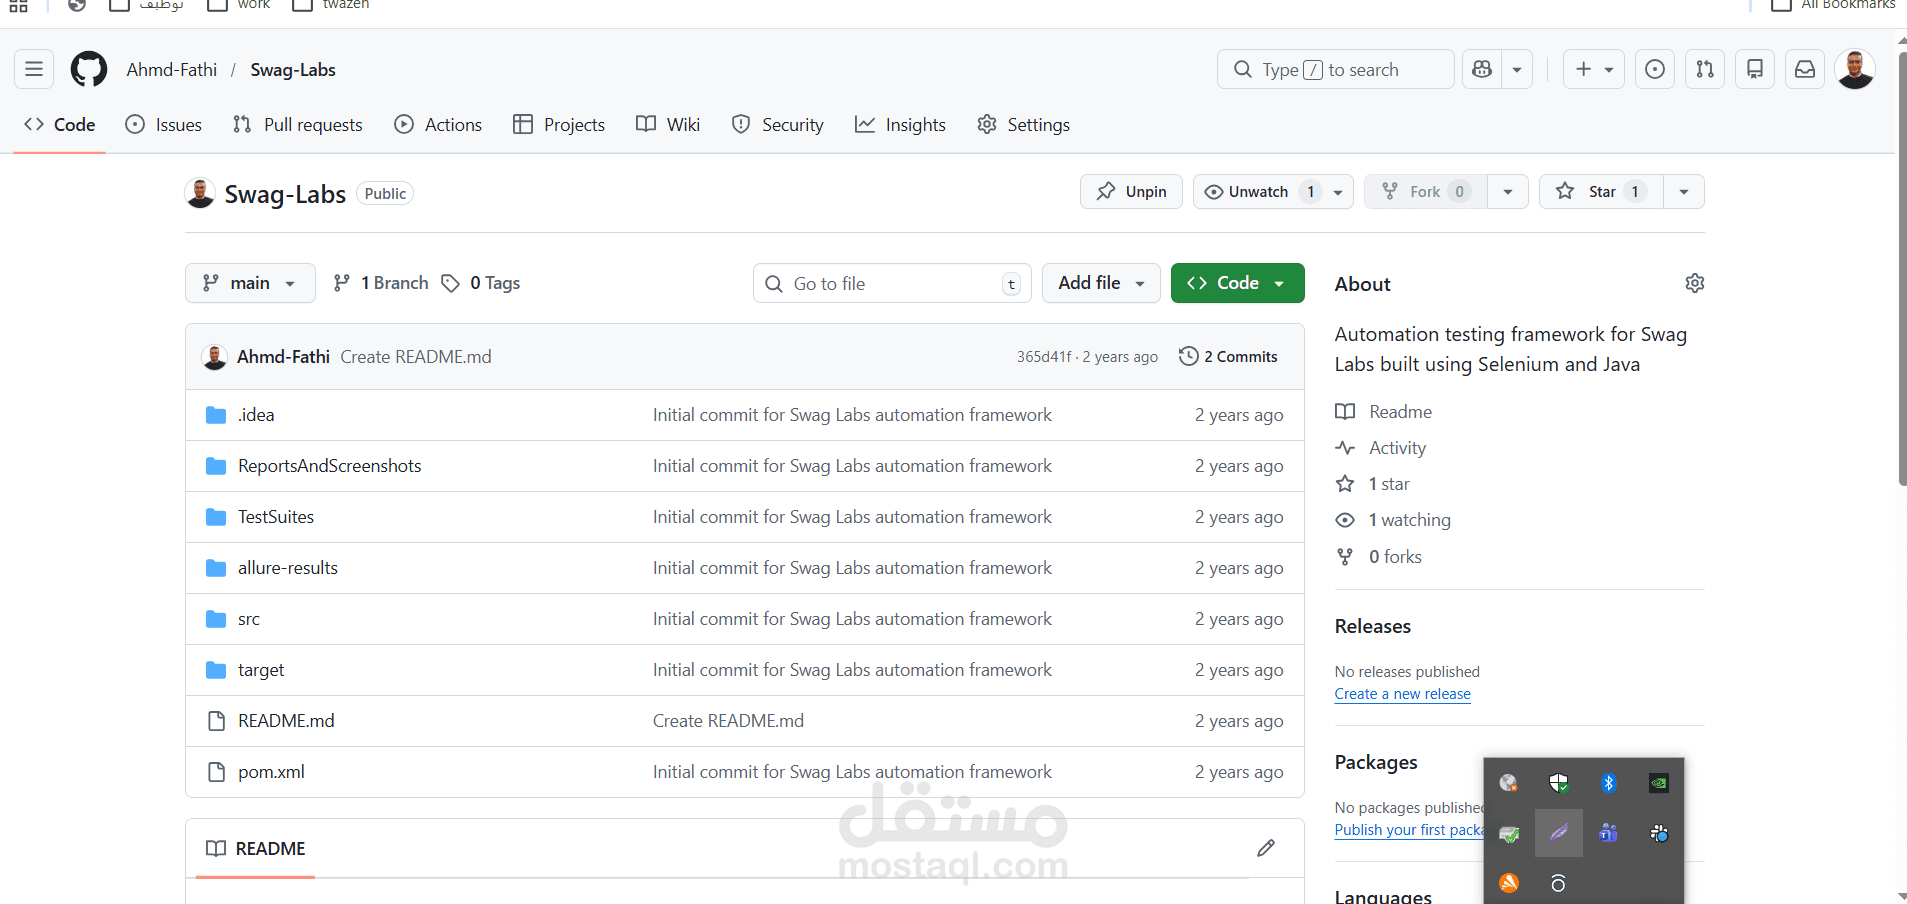The width and height of the screenshot is (1907, 904).
Task: Switch to the Actions tab
Action: point(438,124)
